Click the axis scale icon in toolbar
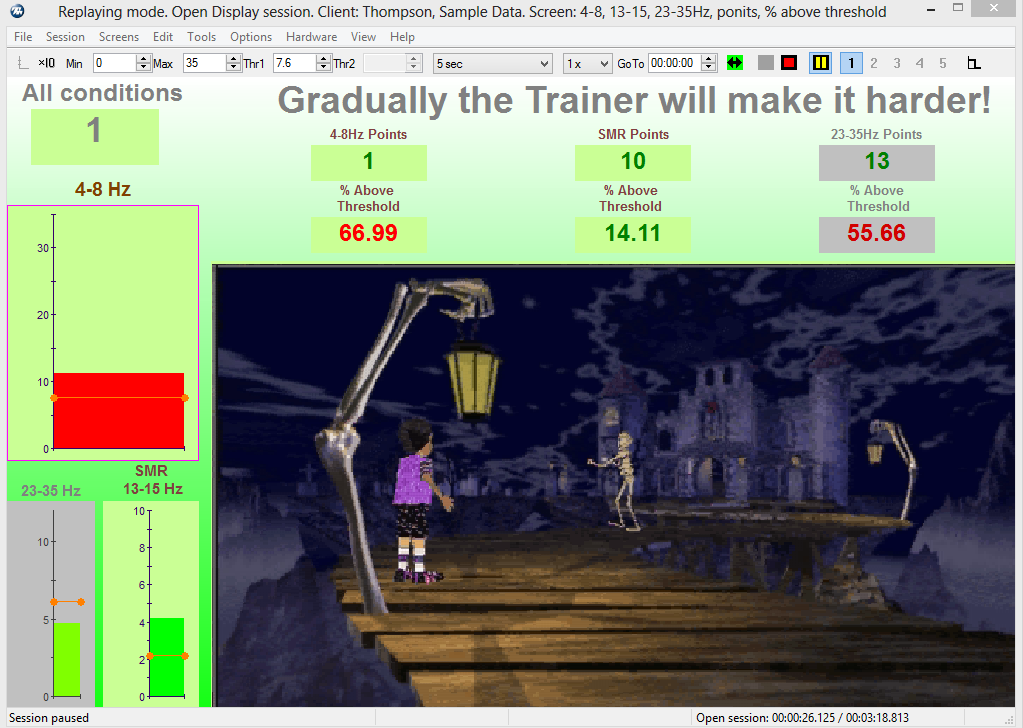The height and width of the screenshot is (728, 1023). 23,63
